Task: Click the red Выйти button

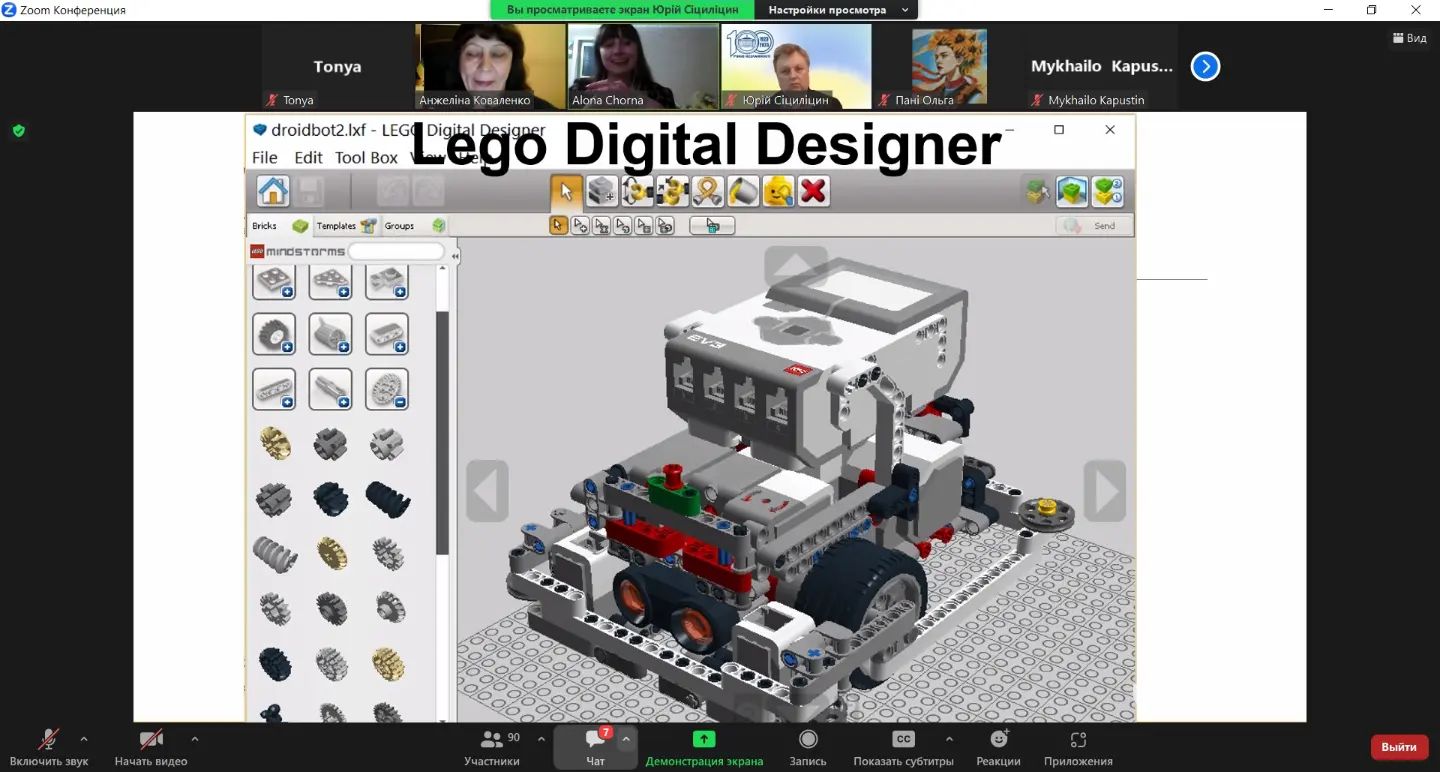Action: (x=1398, y=747)
